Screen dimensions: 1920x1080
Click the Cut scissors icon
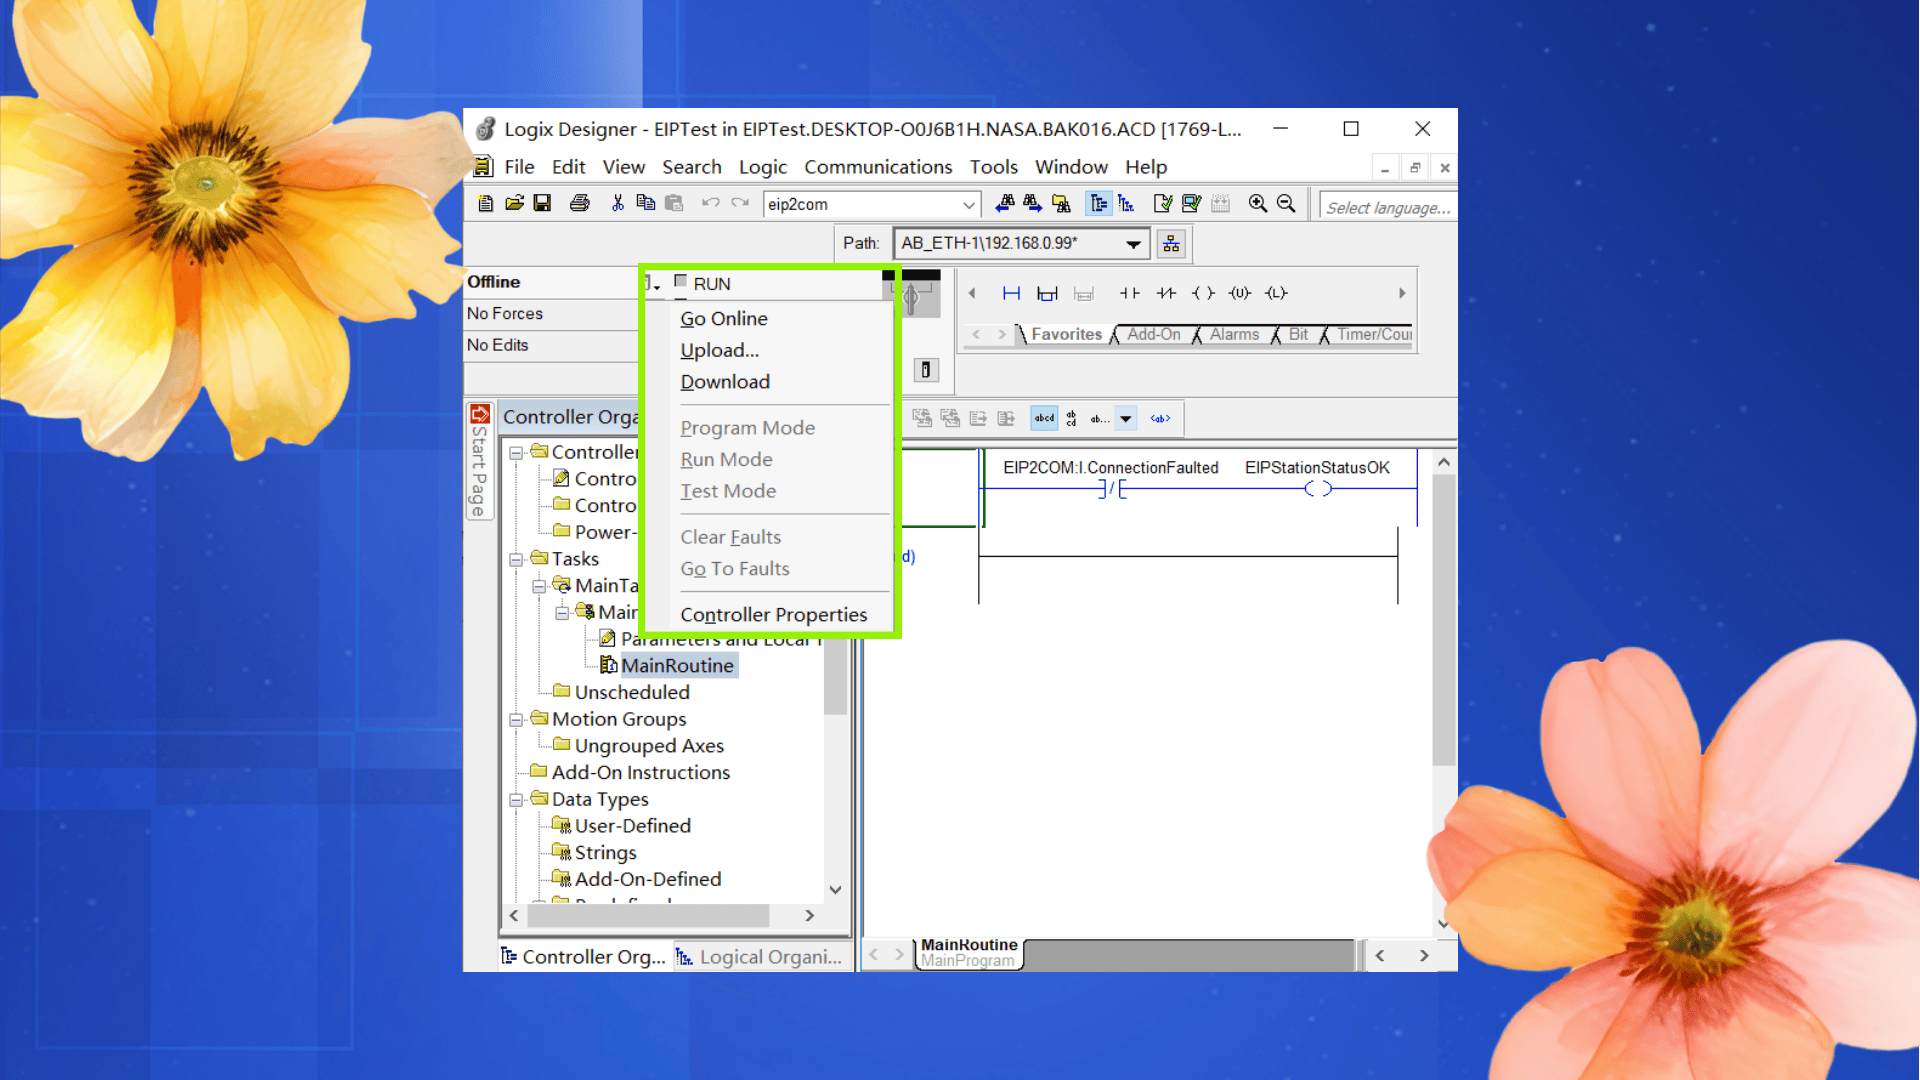pyautogui.click(x=618, y=204)
